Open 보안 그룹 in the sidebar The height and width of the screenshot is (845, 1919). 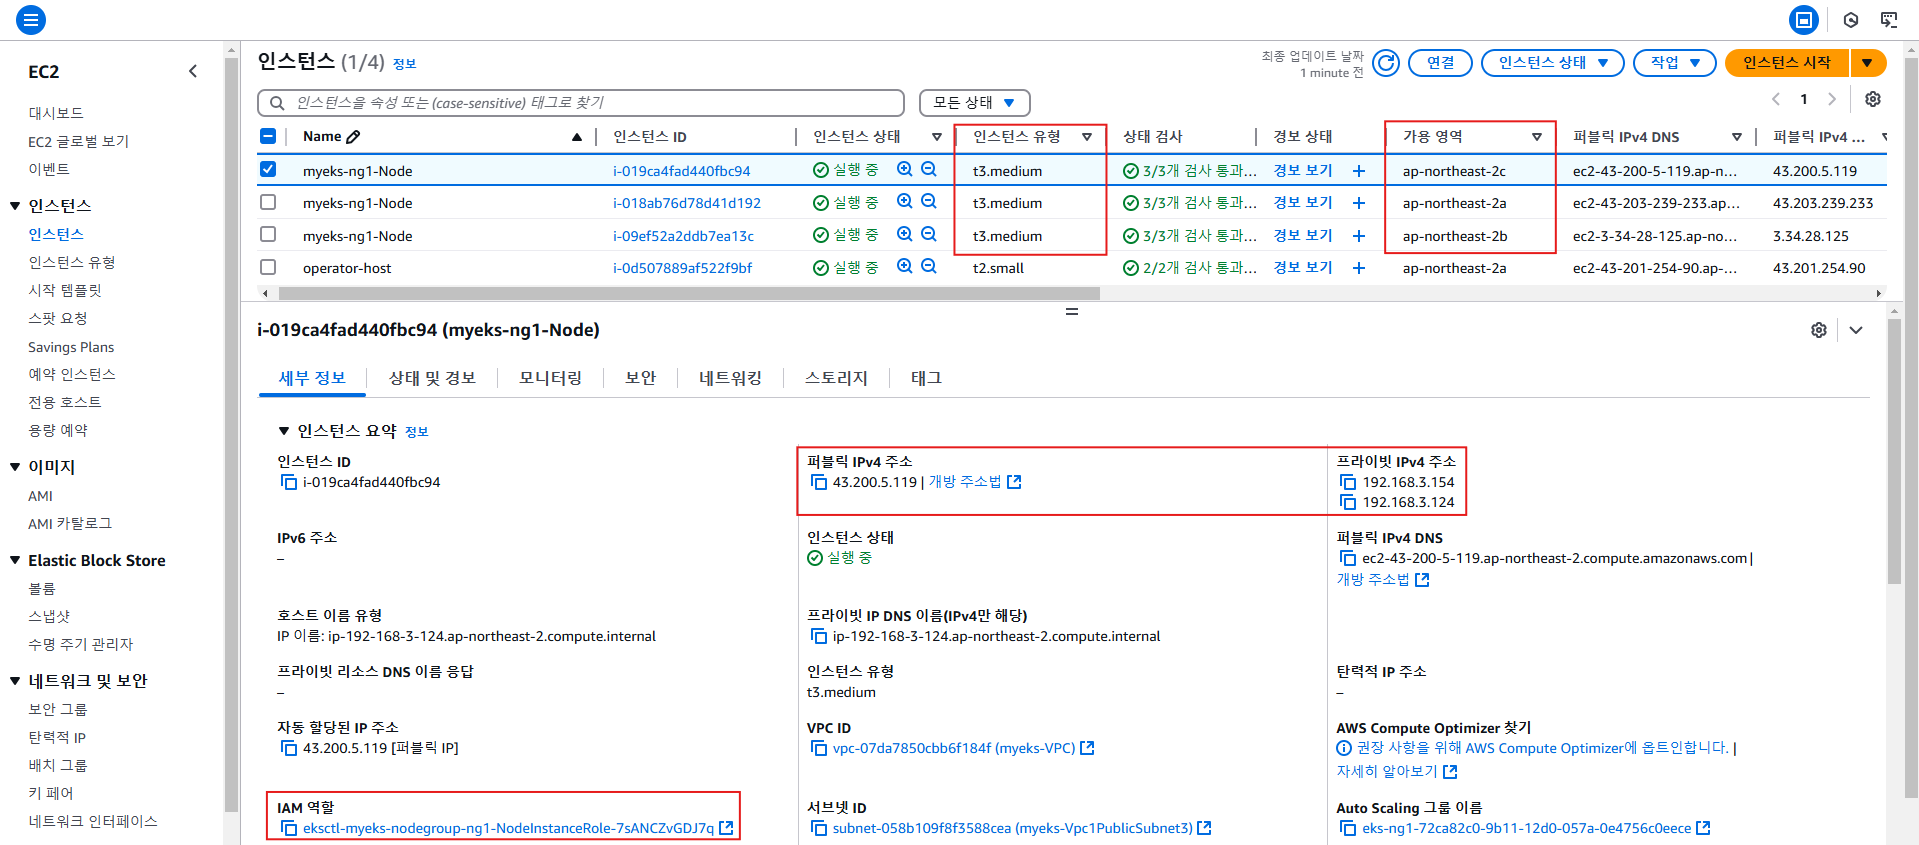click(57, 709)
